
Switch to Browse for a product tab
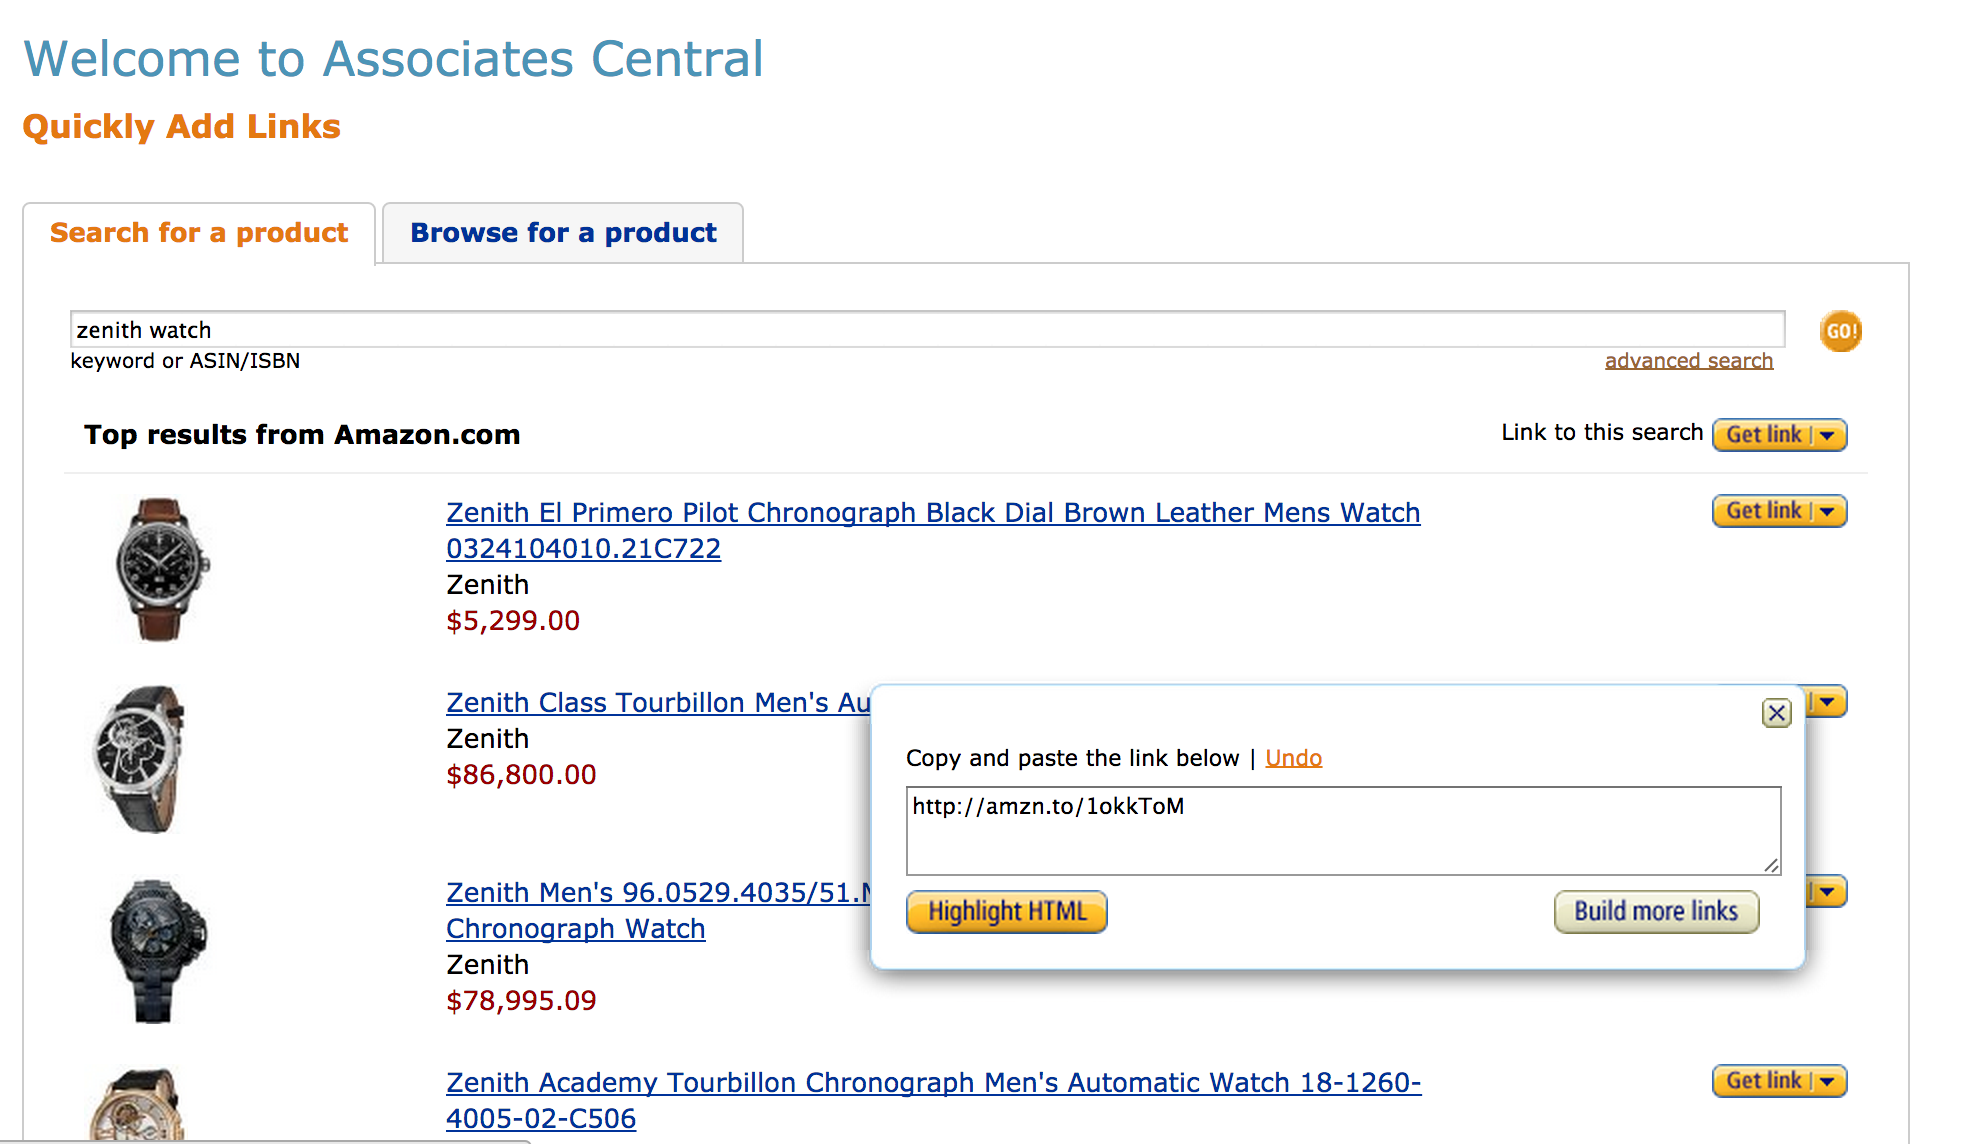(x=563, y=233)
